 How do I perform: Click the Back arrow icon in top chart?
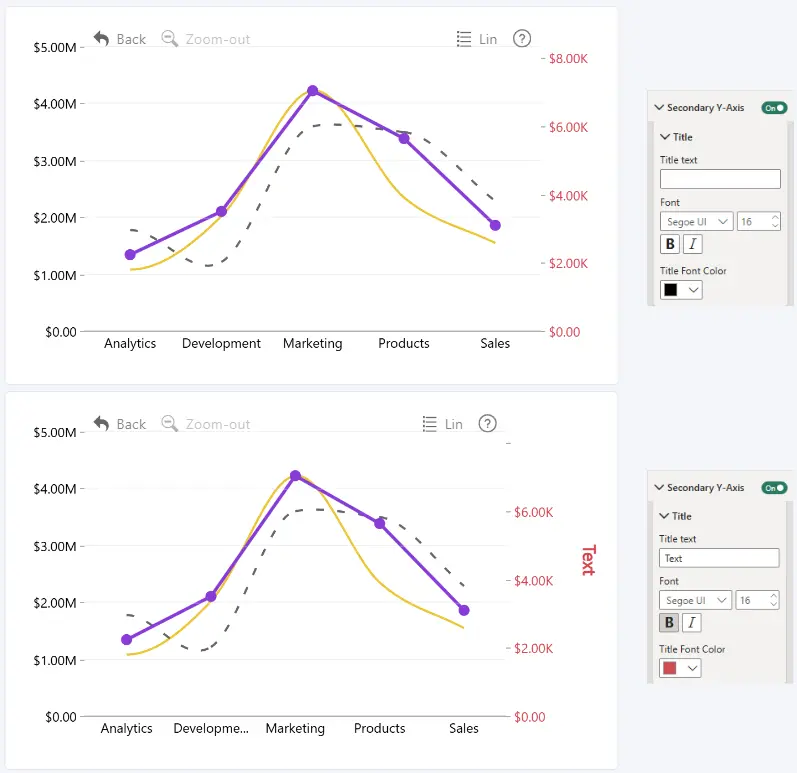point(102,39)
